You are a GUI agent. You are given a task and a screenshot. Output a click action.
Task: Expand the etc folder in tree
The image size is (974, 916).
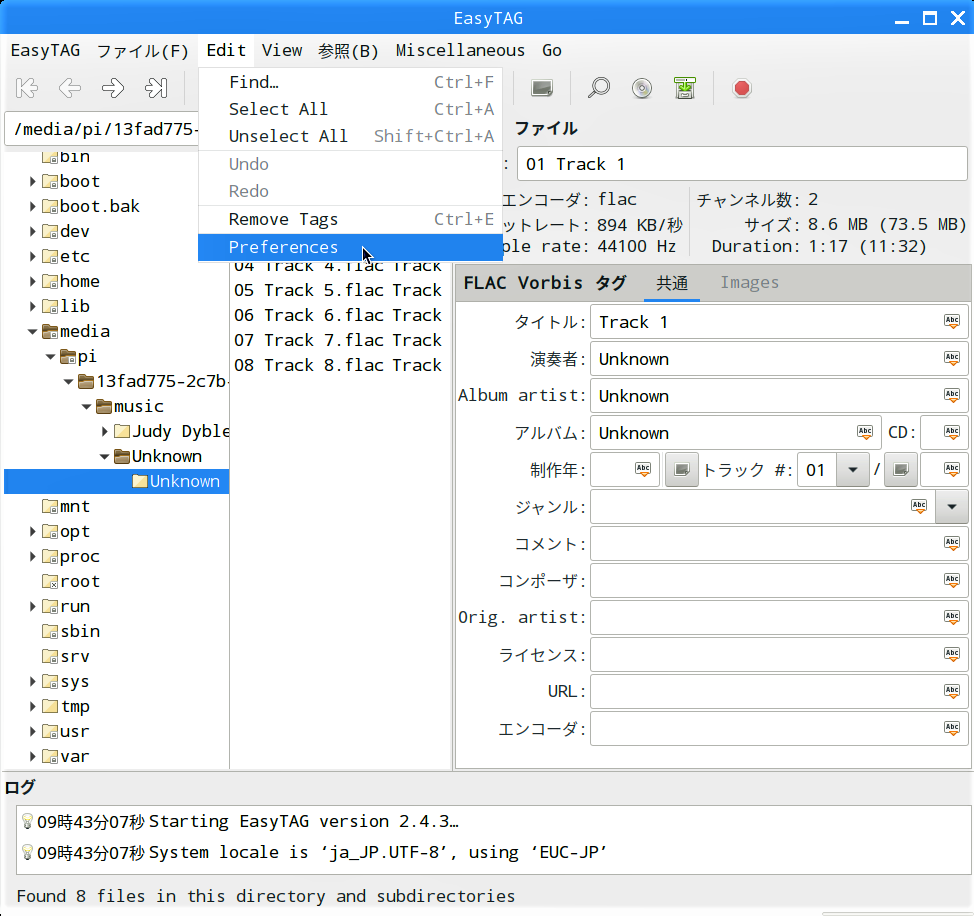point(32,256)
